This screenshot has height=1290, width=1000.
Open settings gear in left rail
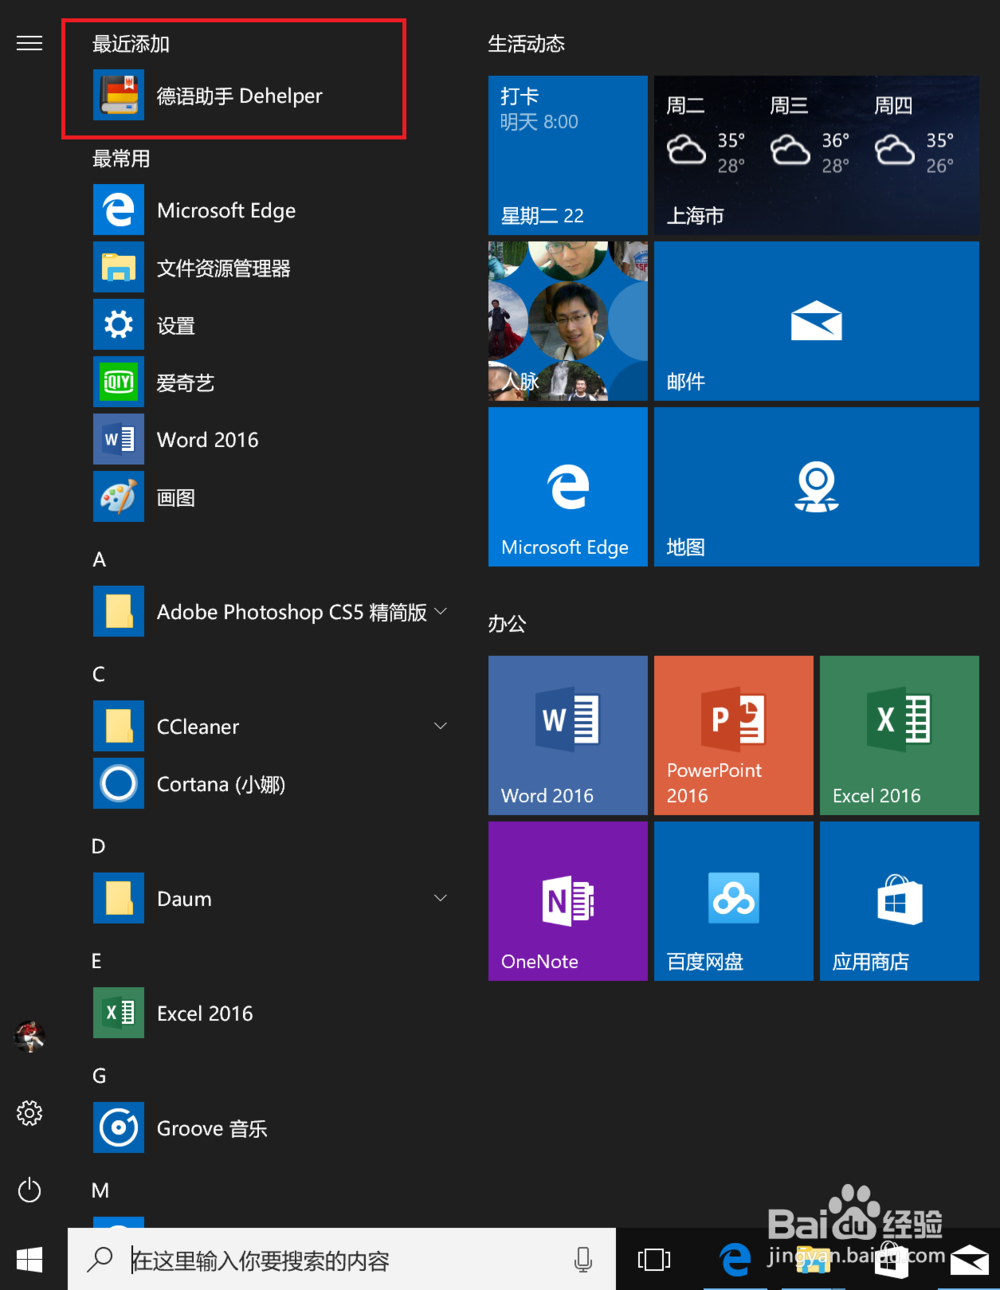(29, 1113)
